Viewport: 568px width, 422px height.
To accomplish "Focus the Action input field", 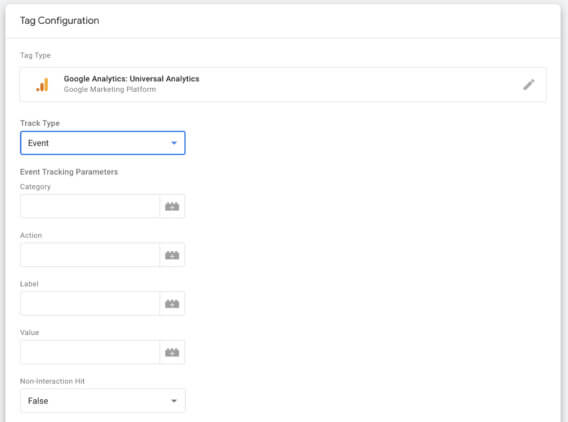I will 90,255.
